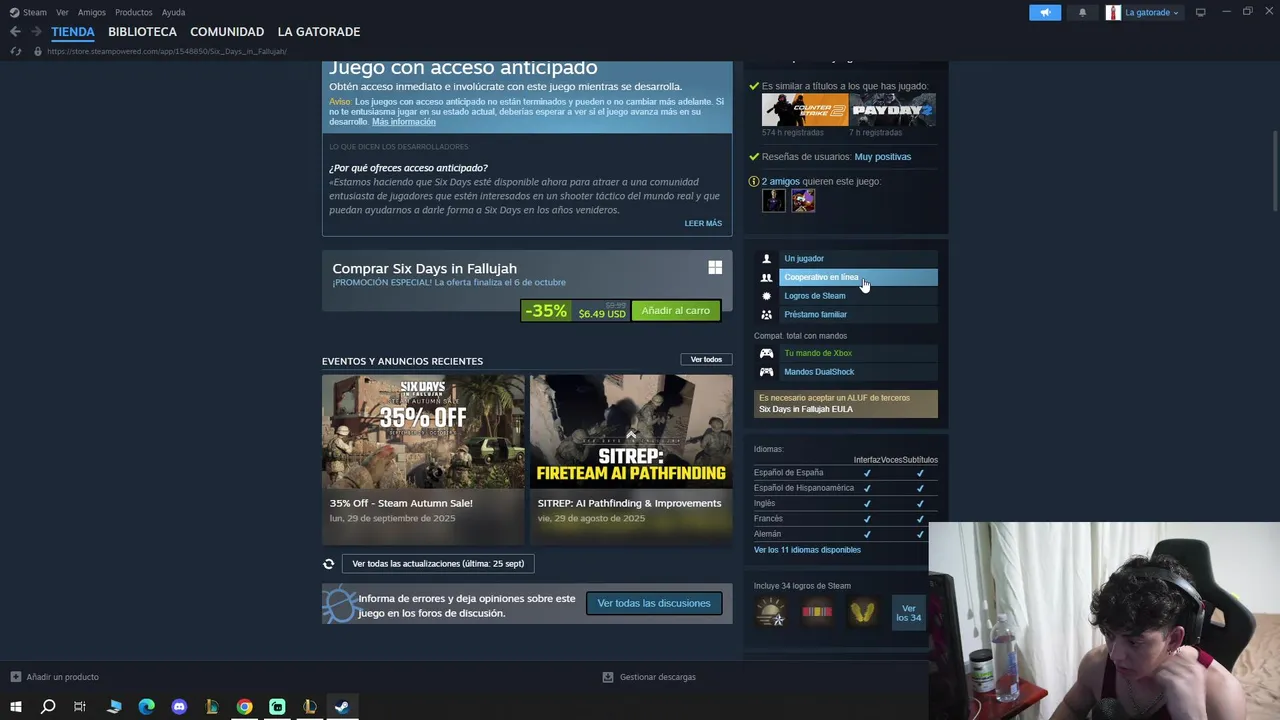Reload the store page
This screenshot has width=1280, height=720.
pos(15,51)
